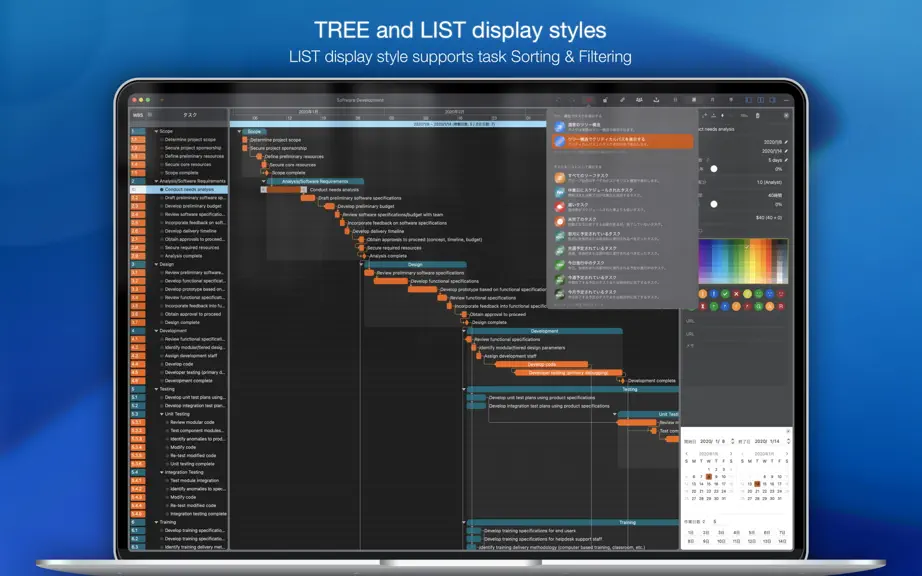Viewport: 922px width, 576px height.
Task: Click the link attachment icon in the toolbar
Action: click(x=622, y=100)
